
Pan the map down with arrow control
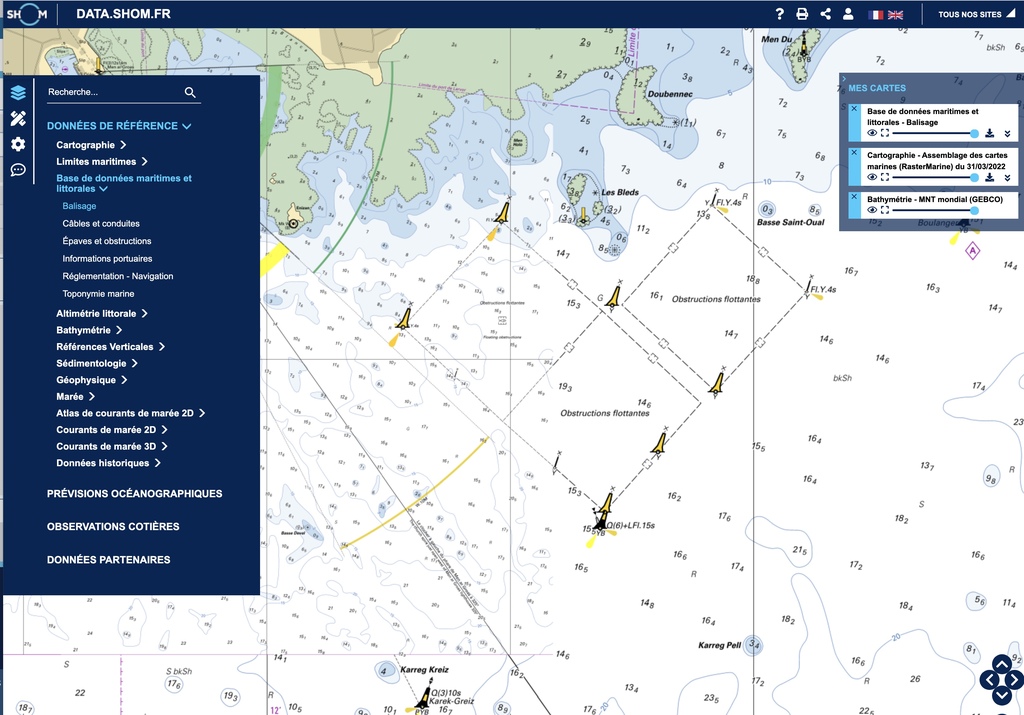[1002, 695]
